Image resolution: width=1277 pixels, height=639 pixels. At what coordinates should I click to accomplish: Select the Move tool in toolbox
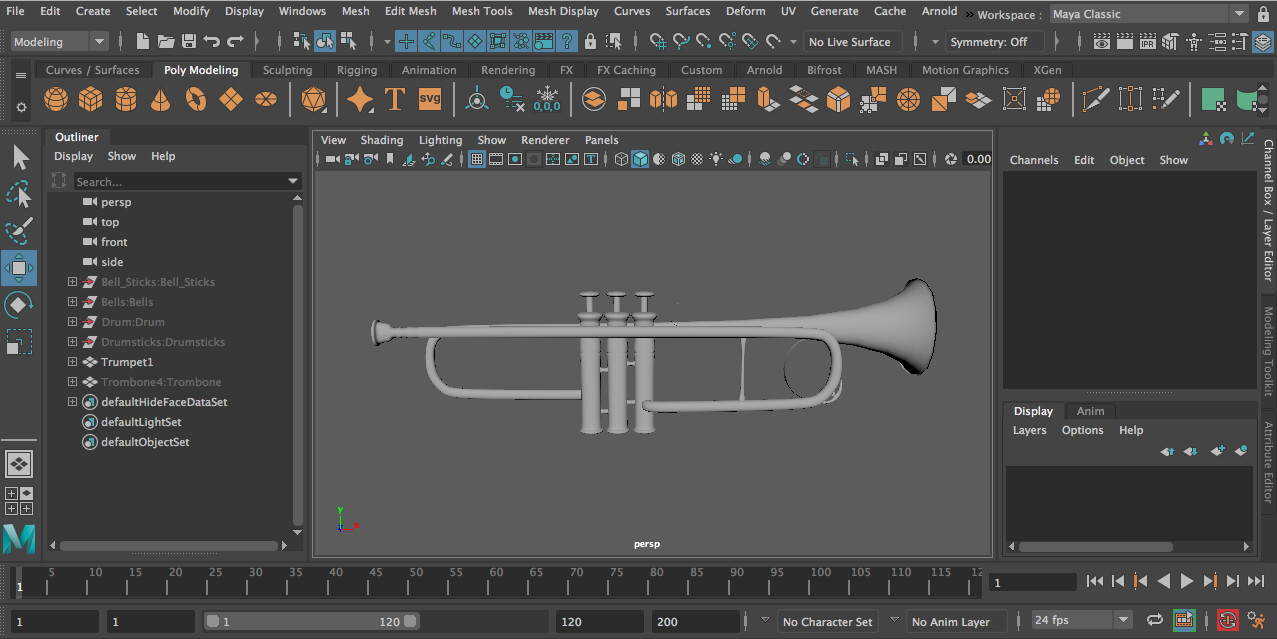tap(18, 268)
